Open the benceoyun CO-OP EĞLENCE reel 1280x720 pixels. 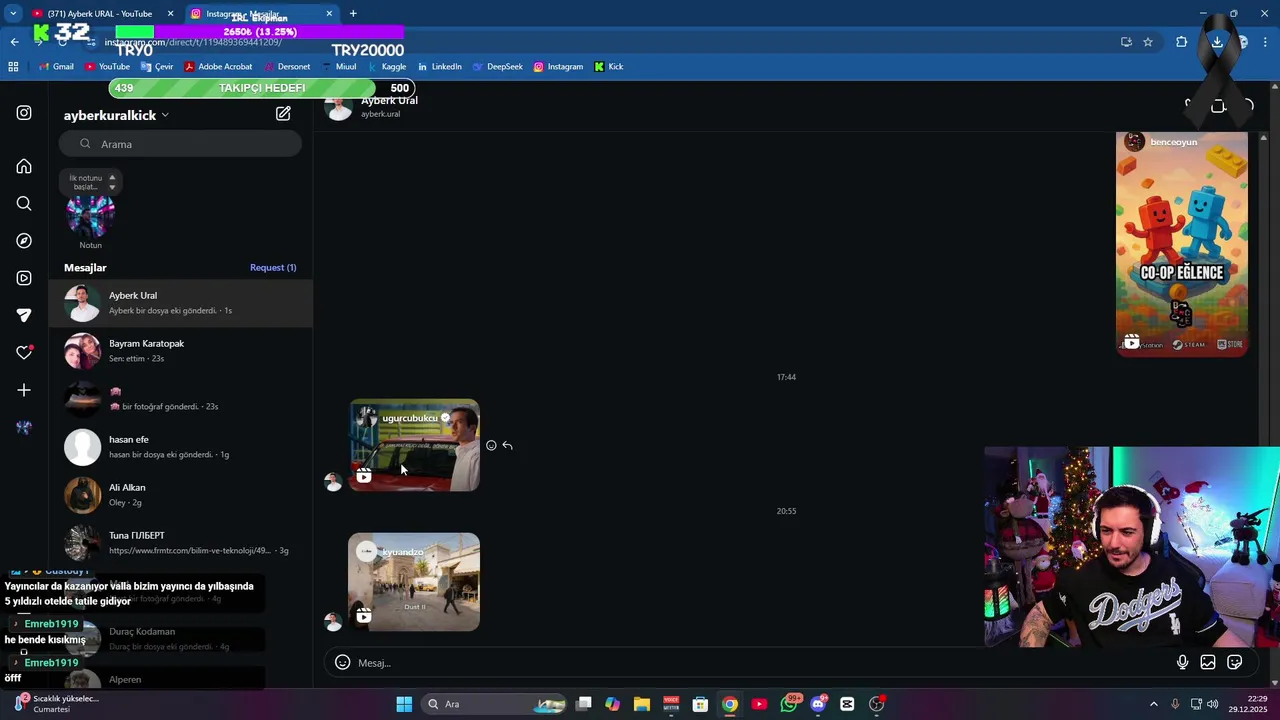pyautogui.click(x=1182, y=244)
